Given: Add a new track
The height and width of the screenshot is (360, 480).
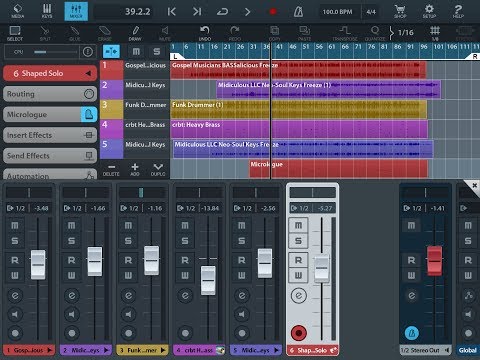Looking at the screenshot, I should coord(135,169).
